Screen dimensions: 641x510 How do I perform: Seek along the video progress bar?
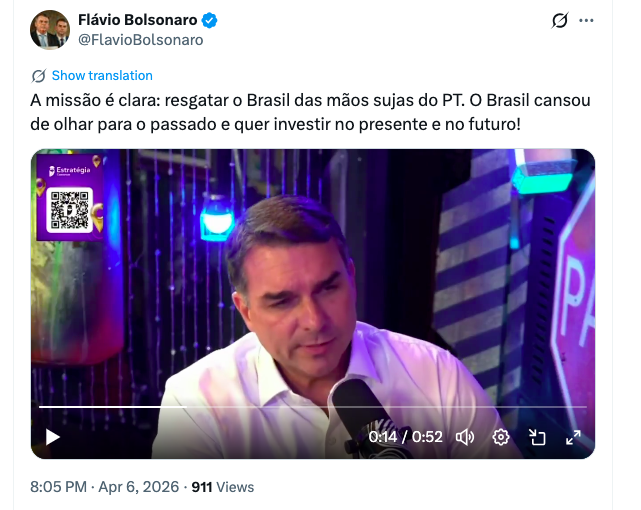pyautogui.click(x=313, y=407)
